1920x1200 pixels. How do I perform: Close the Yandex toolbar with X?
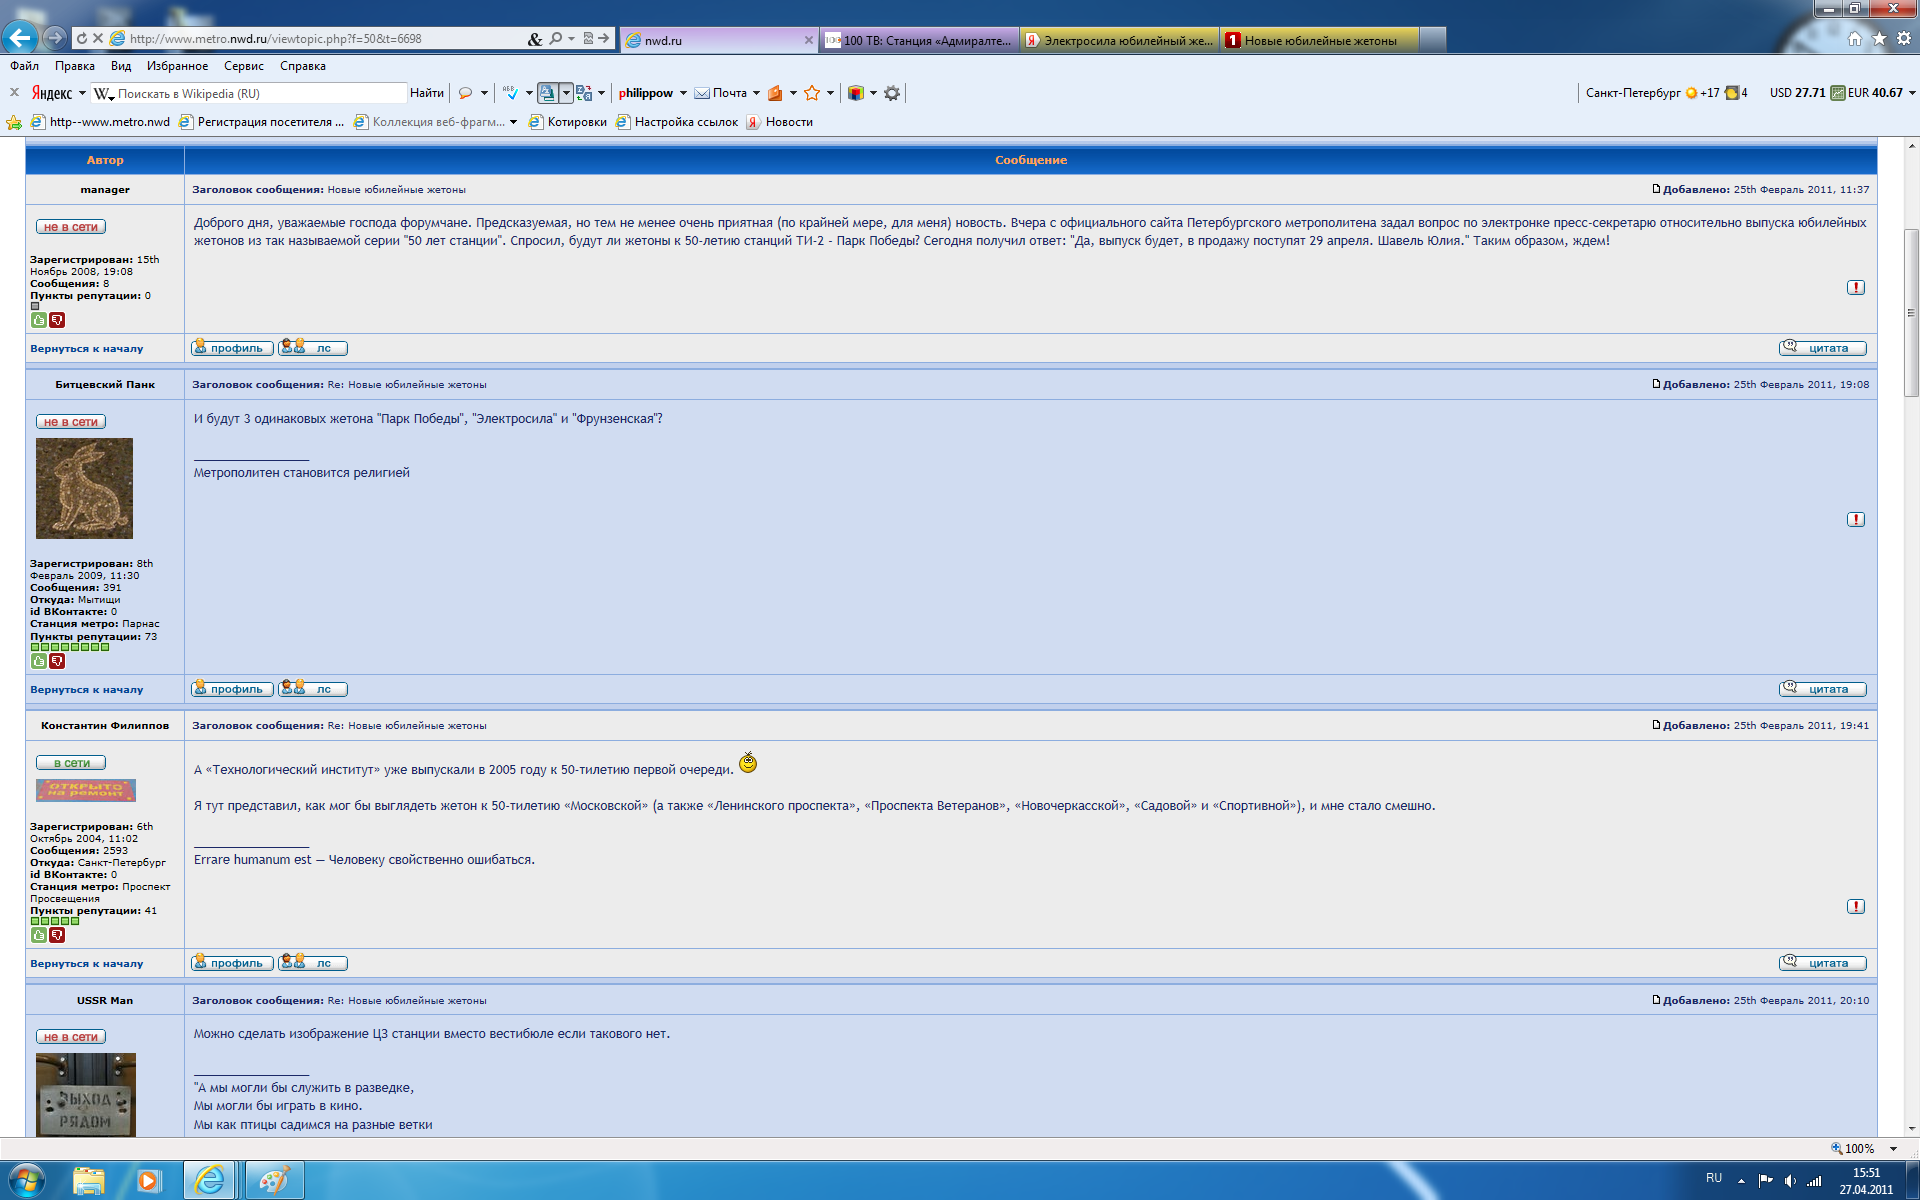coord(14,93)
